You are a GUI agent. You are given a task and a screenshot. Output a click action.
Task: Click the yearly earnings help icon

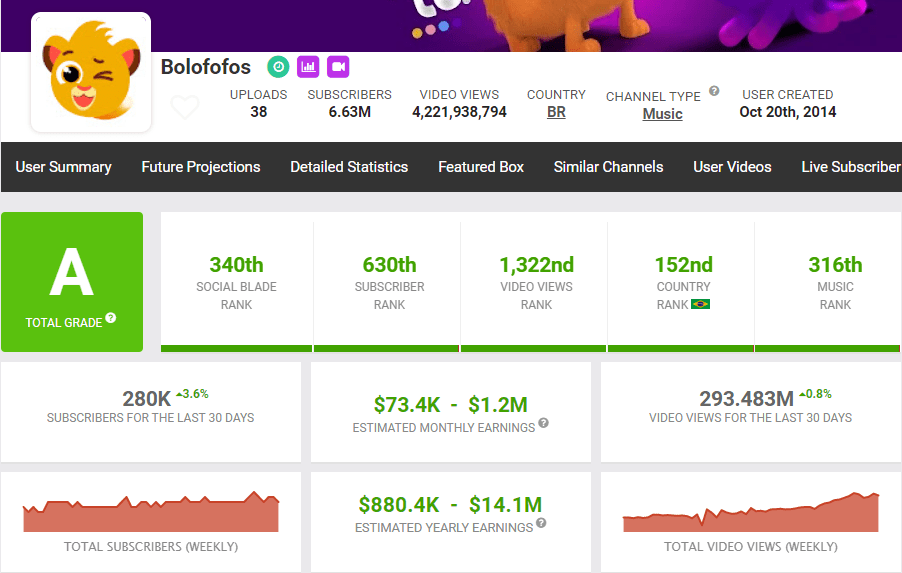541,522
